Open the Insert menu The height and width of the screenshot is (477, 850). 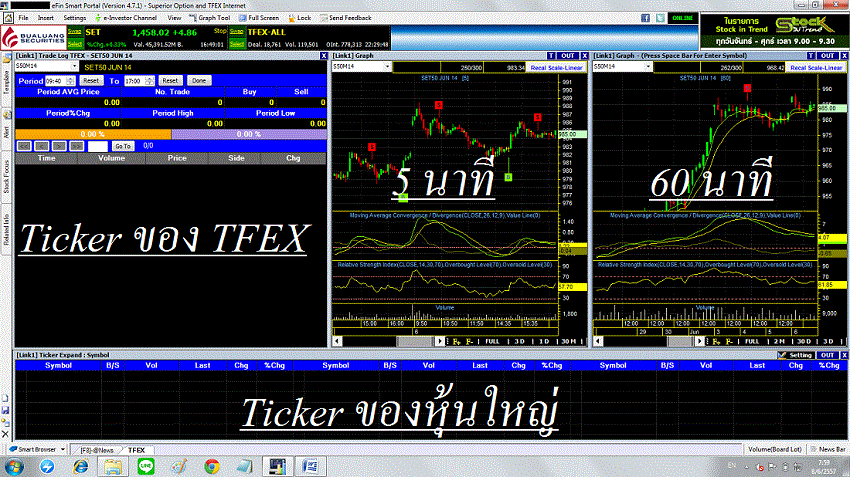point(46,18)
